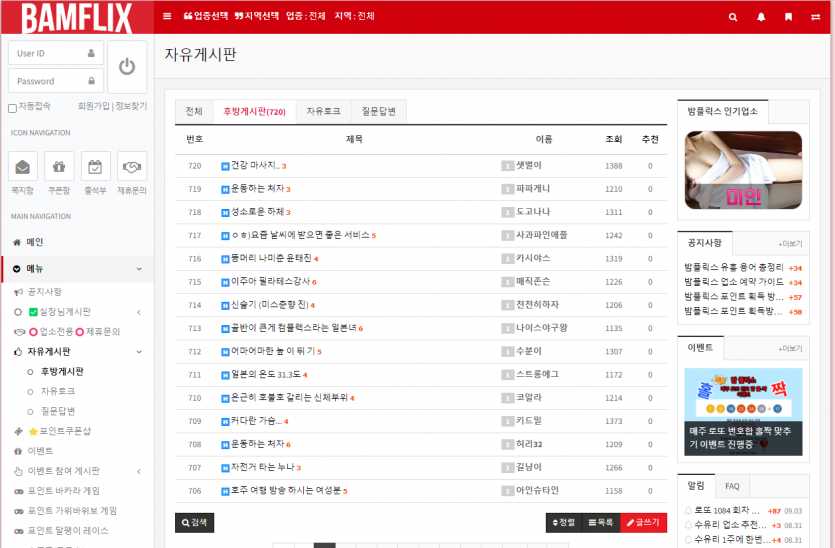Open the hamburger menu icon in header
Screen dimensions: 835x548
point(167,16)
